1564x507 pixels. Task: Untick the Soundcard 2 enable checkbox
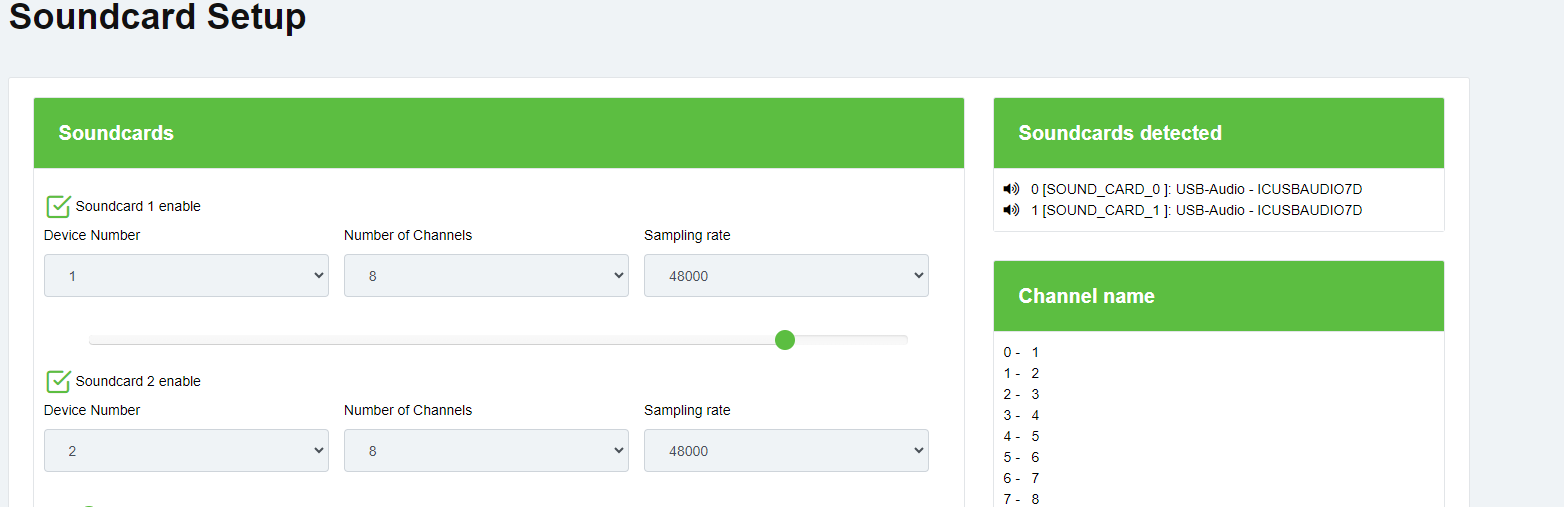point(58,381)
